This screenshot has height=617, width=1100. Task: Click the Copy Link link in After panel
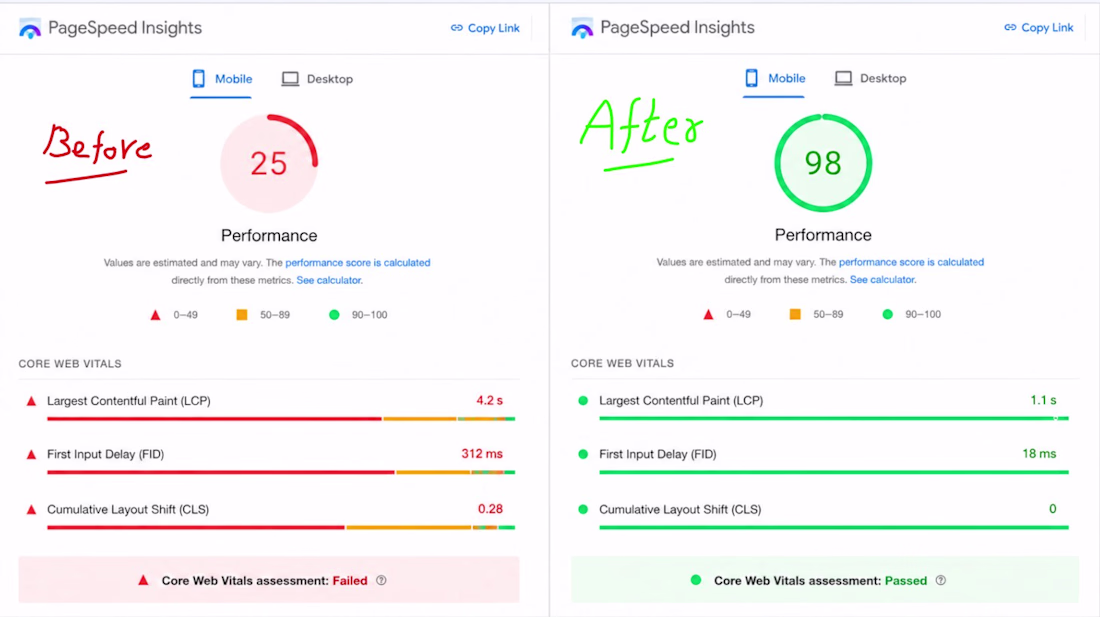(x=1039, y=27)
